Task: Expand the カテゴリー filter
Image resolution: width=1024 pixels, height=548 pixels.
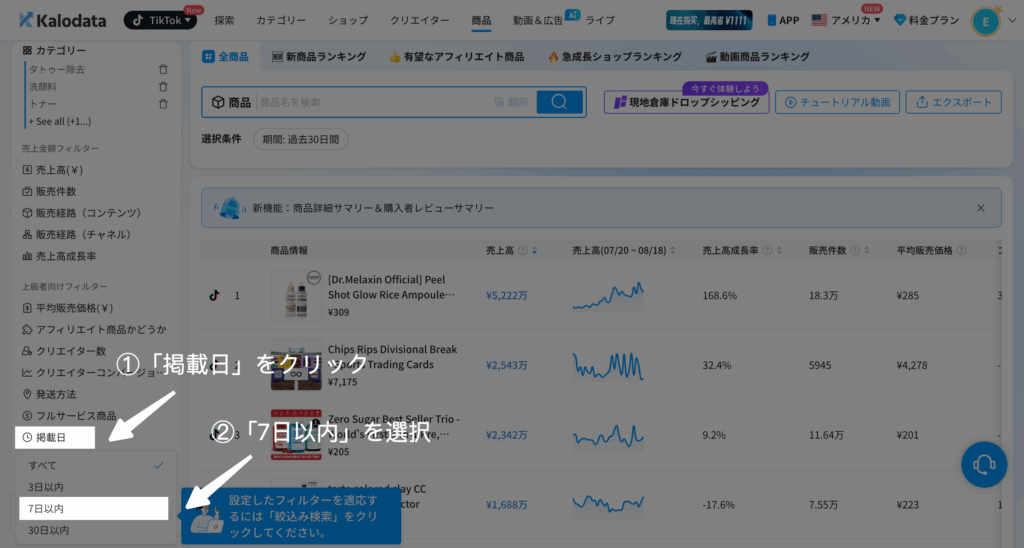Action: [x=54, y=50]
